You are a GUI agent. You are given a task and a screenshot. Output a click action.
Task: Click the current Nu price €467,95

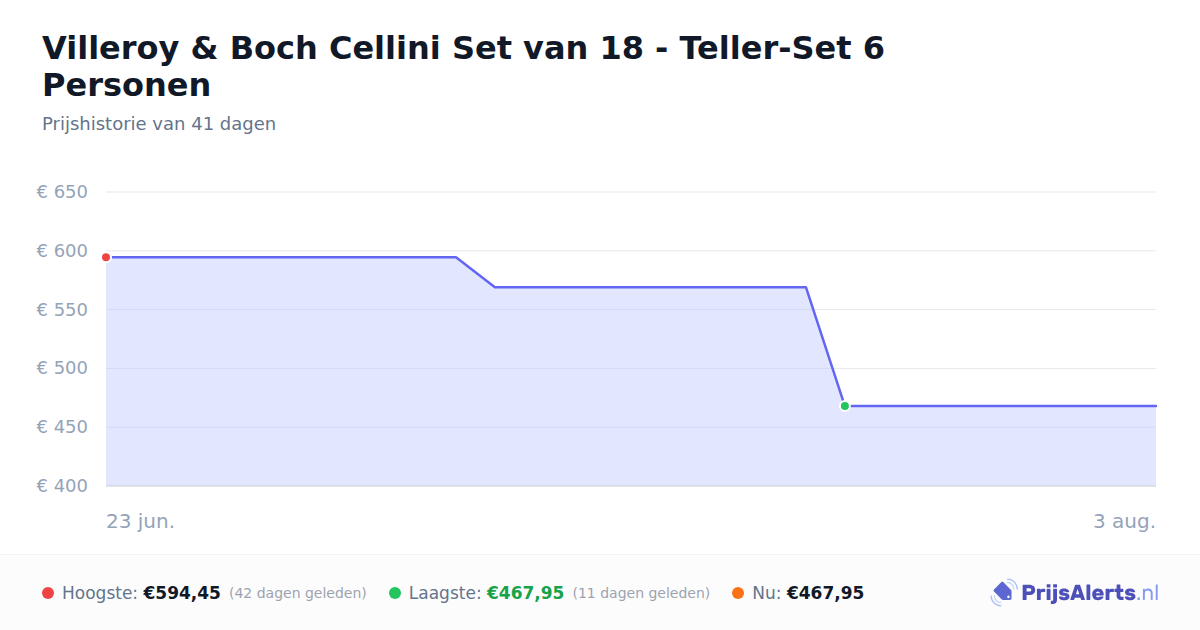tap(825, 593)
